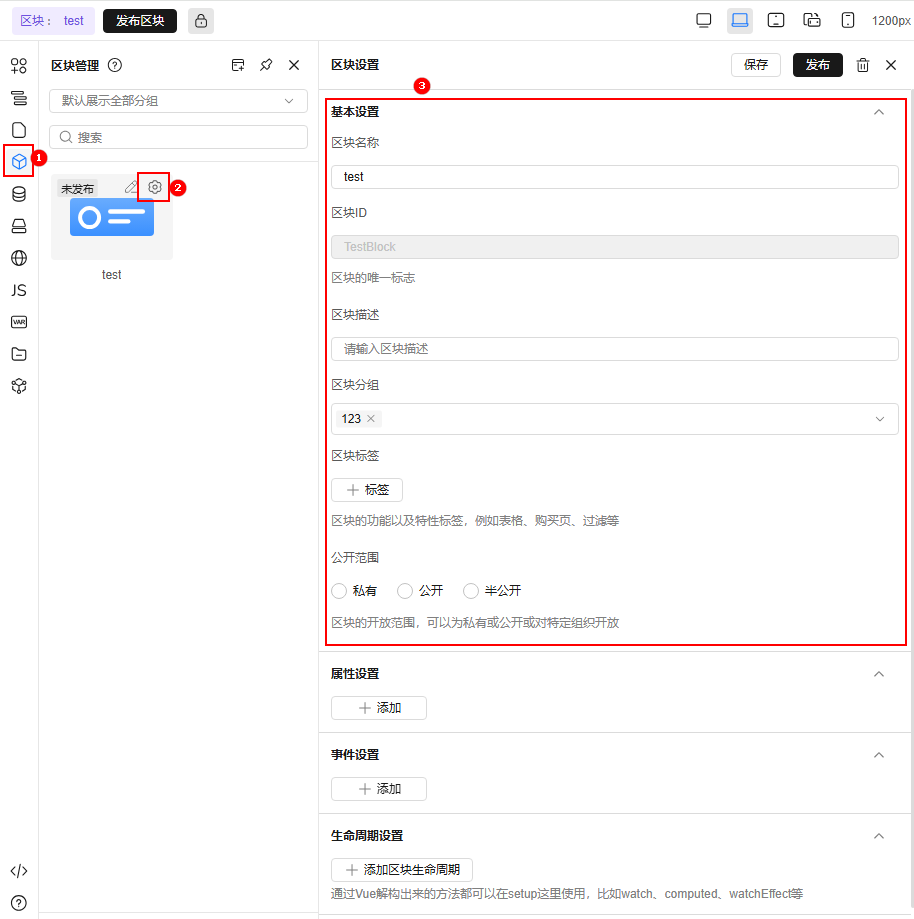Click the 发布区块 button at the top
Image resolution: width=914 pixels, height=919 pixels.
pos(139,20)
